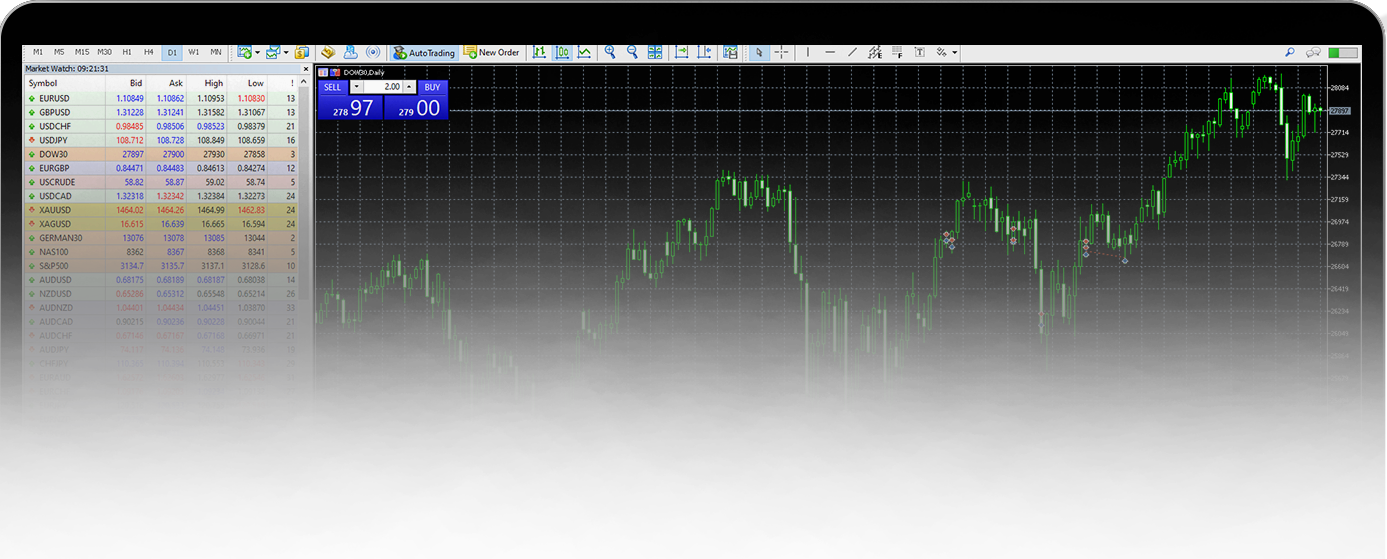This screenshot has height=559, width=1387.
Task: Switch chart to candlestick mode
Action: click(x=562, y=52)
